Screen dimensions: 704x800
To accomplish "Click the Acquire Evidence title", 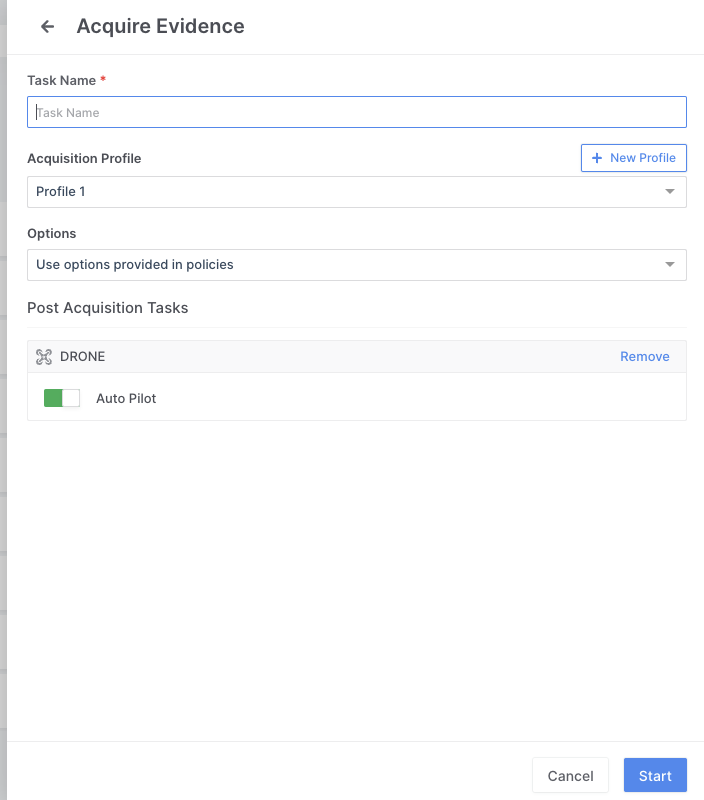I will pos(160,26).
